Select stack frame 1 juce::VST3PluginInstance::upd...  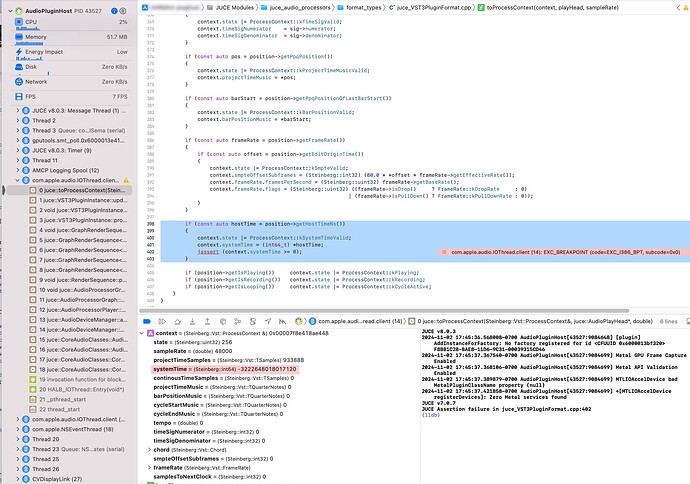click(x=78, y=200)
